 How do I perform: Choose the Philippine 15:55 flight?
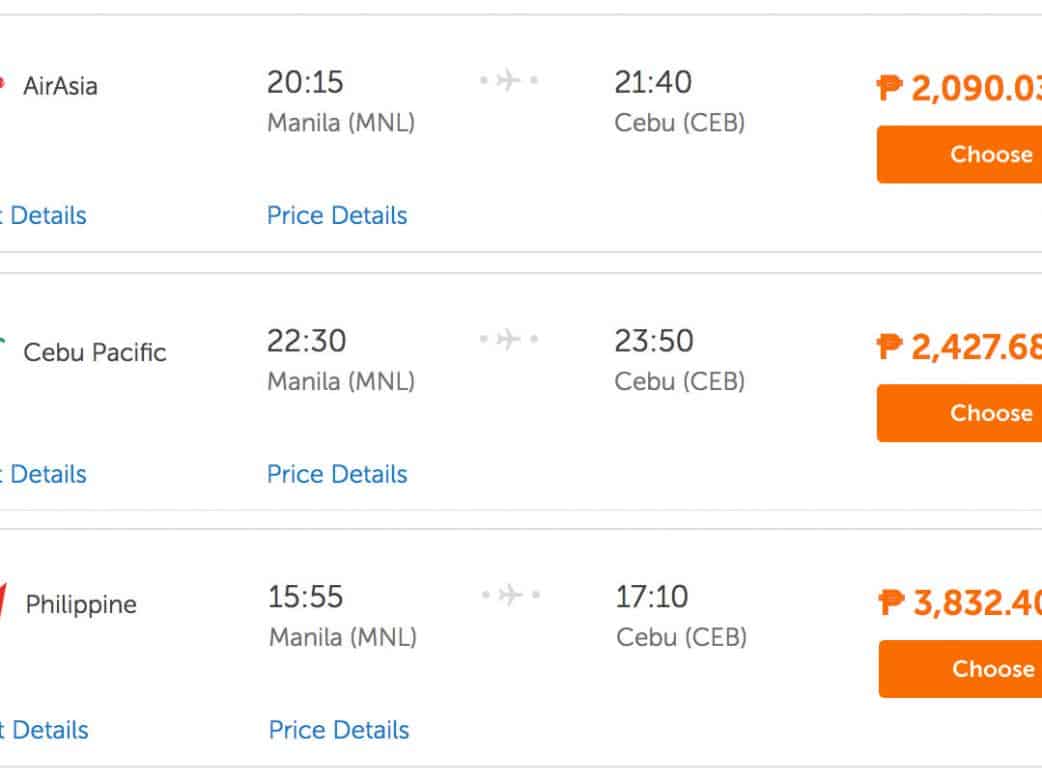[x=962, y=669]
